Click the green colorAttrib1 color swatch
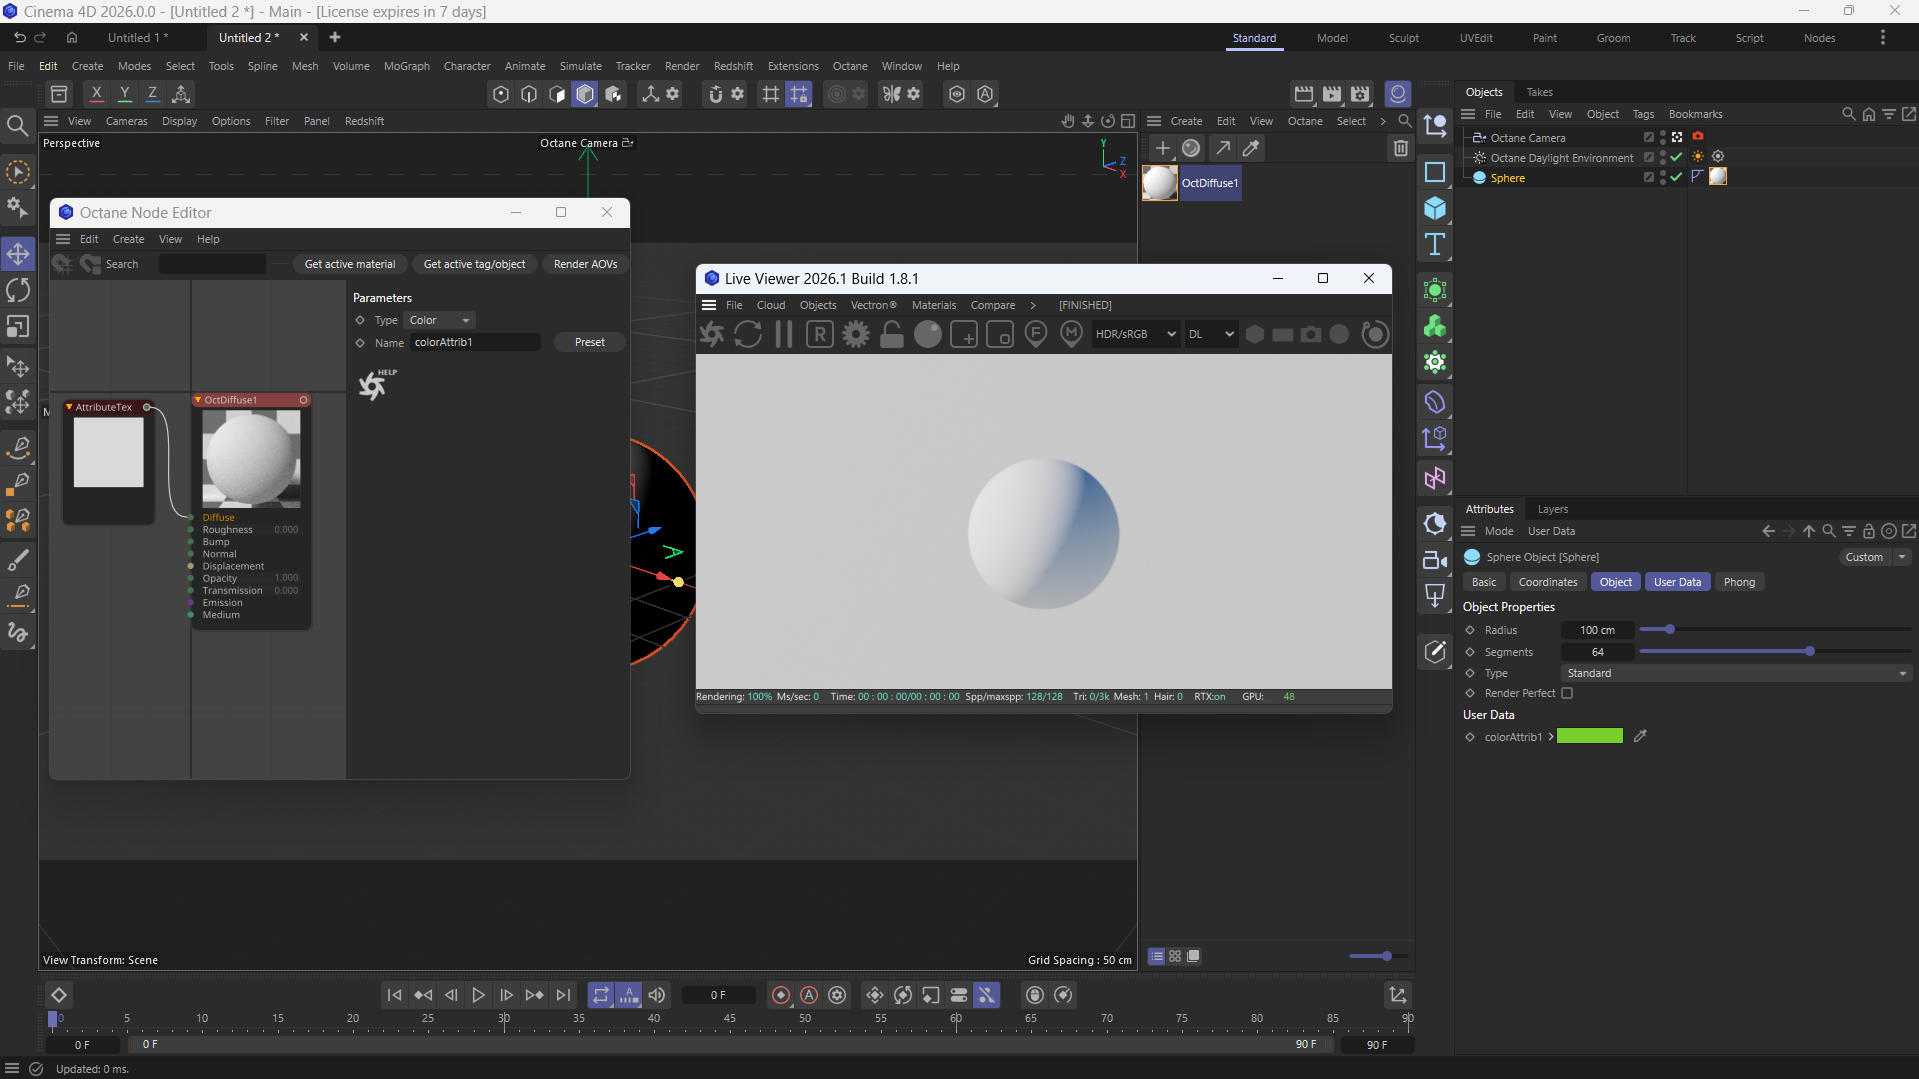The image size is (1919, 1079). (1589, 737)
